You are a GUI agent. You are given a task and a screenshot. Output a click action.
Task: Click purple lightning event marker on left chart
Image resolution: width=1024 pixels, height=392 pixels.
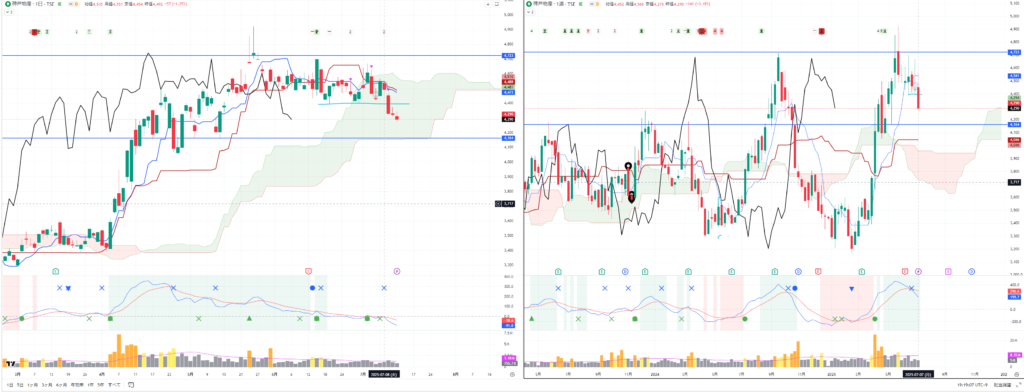pyautogui.click(x=397, y=271)
